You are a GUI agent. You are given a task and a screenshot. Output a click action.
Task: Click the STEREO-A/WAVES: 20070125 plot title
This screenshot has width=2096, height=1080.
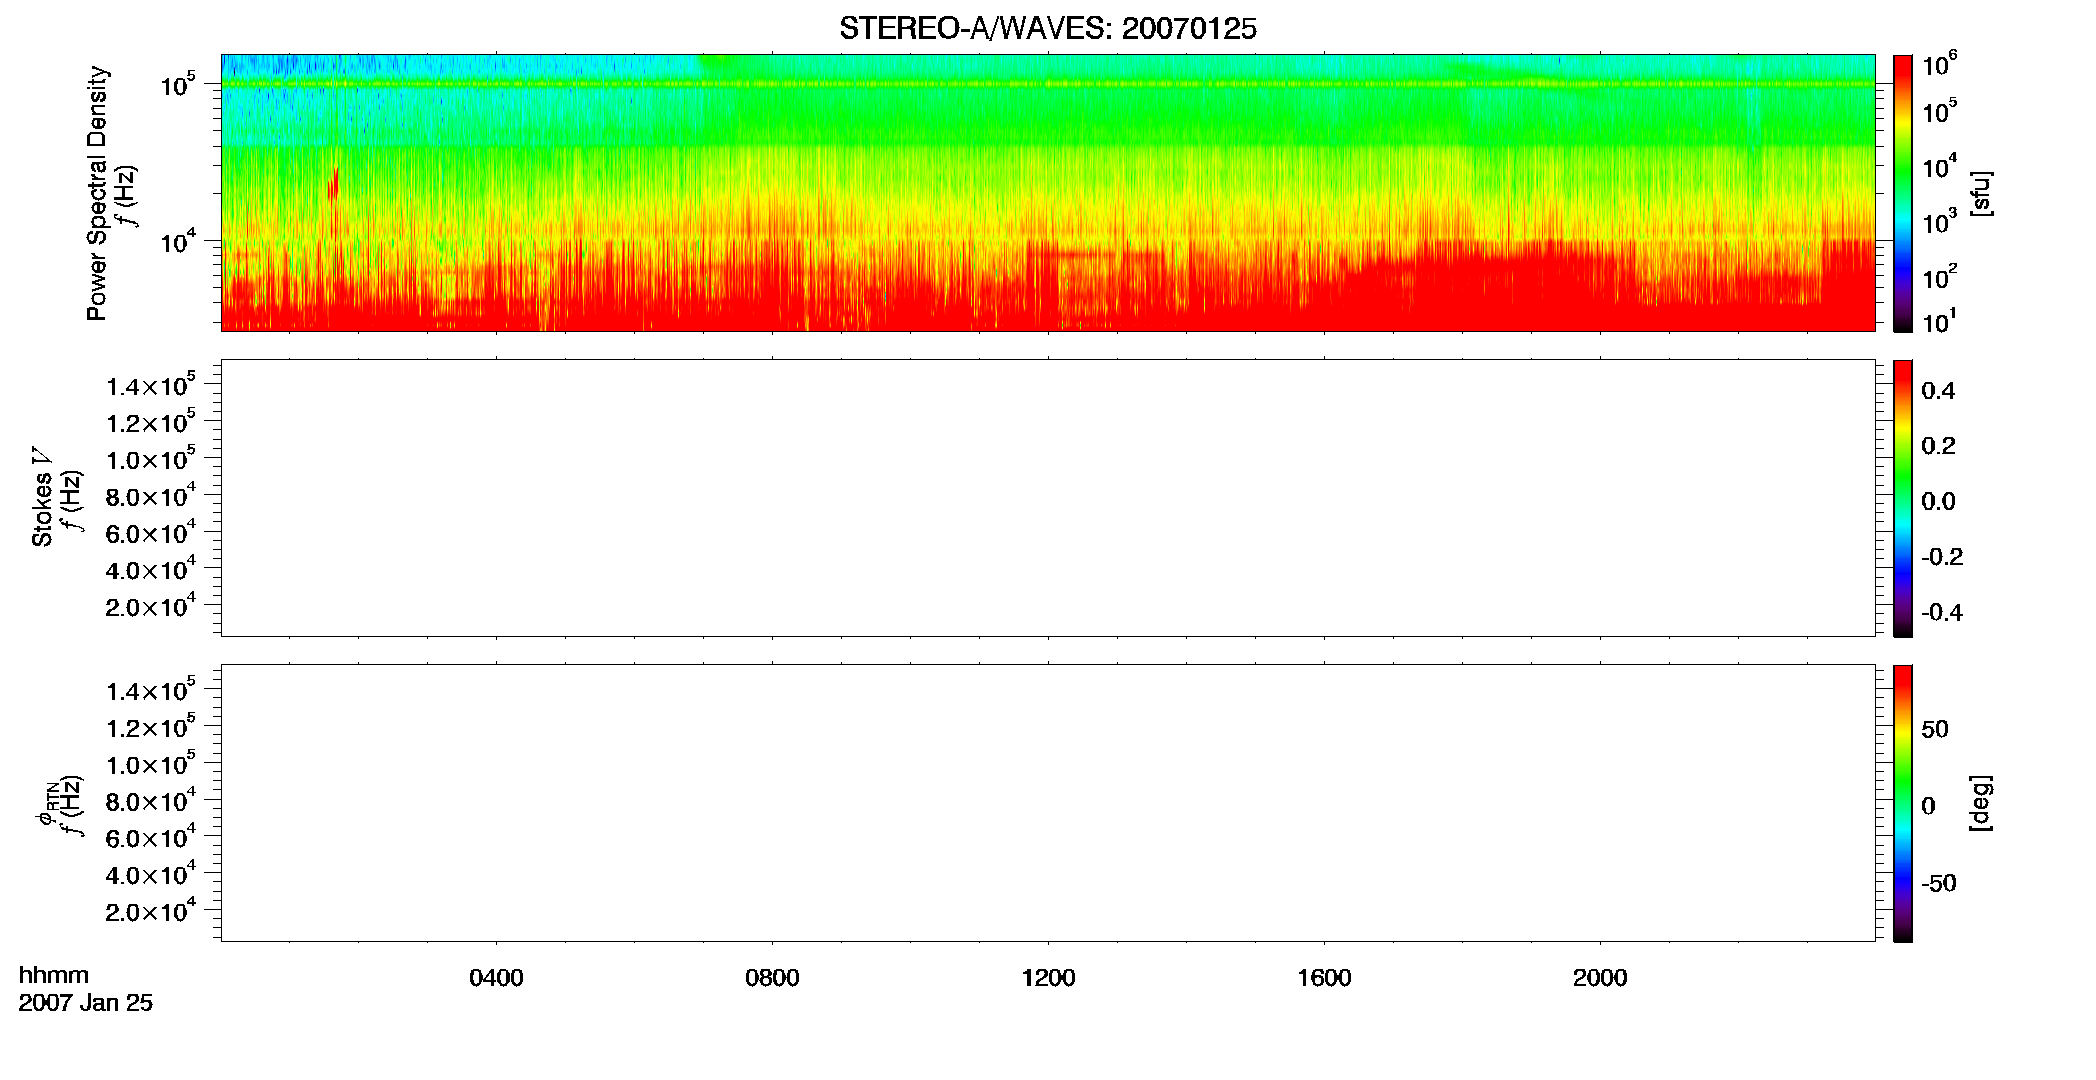[1047, 29]
